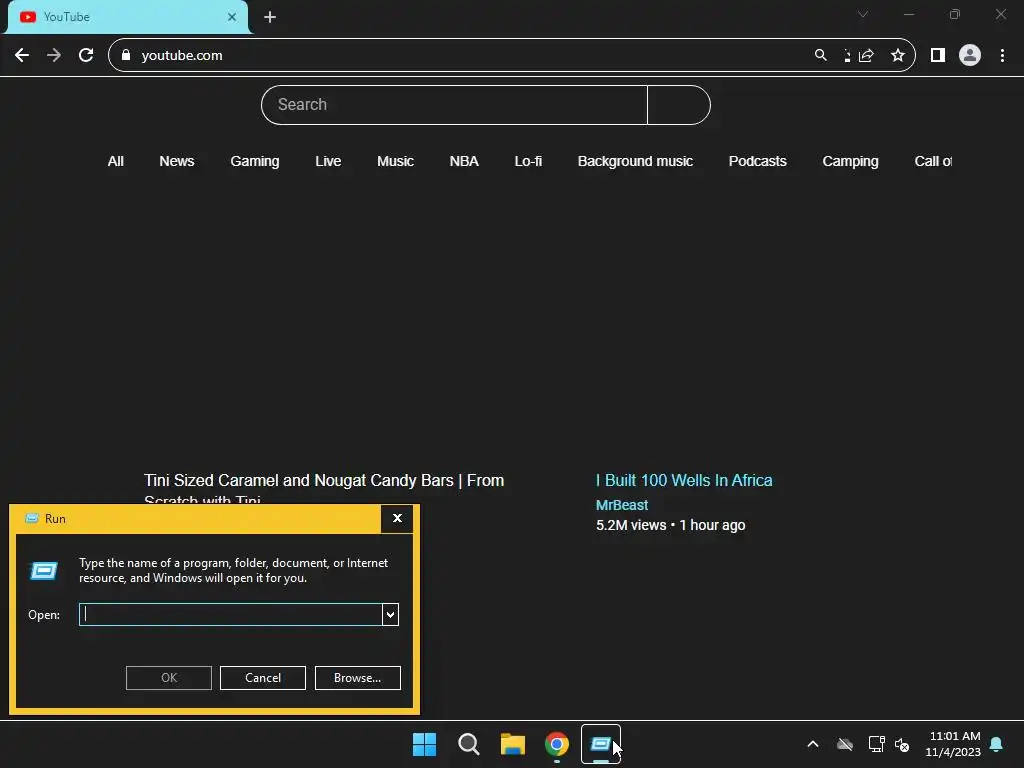1024x768 pixels.
Task: Open the notifications bell icon
Action: 997,744
